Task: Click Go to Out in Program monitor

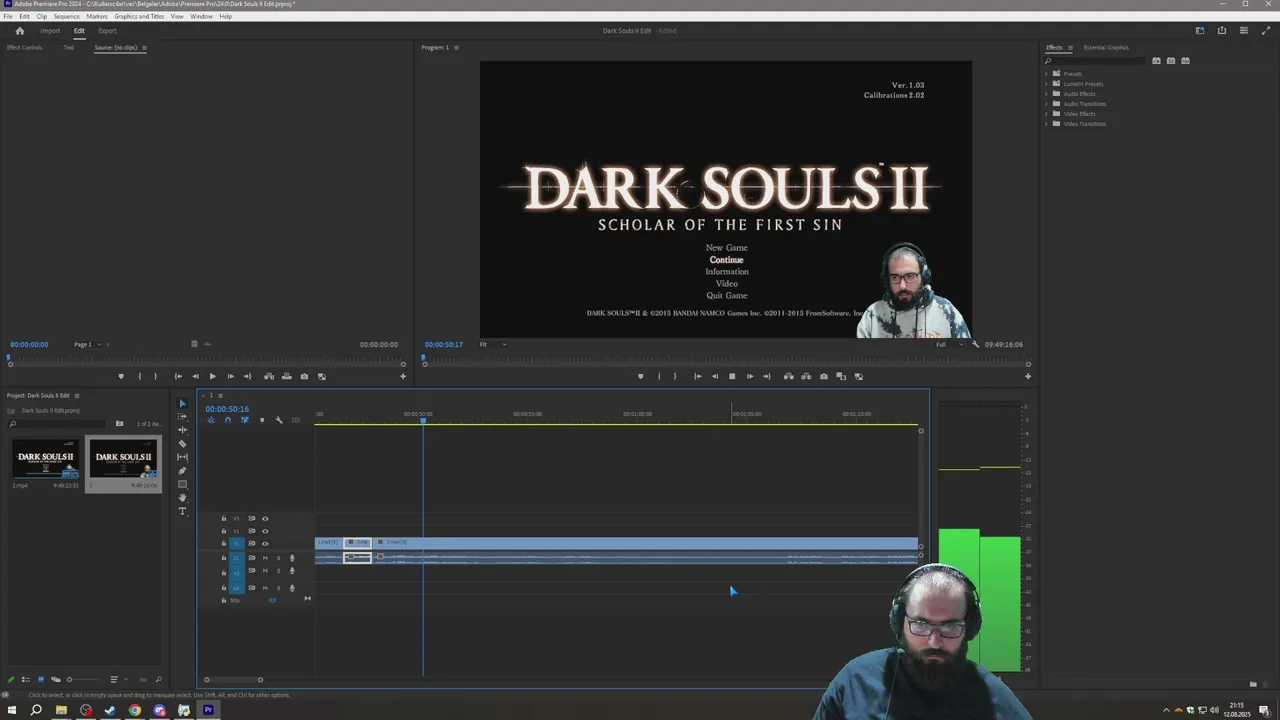Action: (767, 376)
